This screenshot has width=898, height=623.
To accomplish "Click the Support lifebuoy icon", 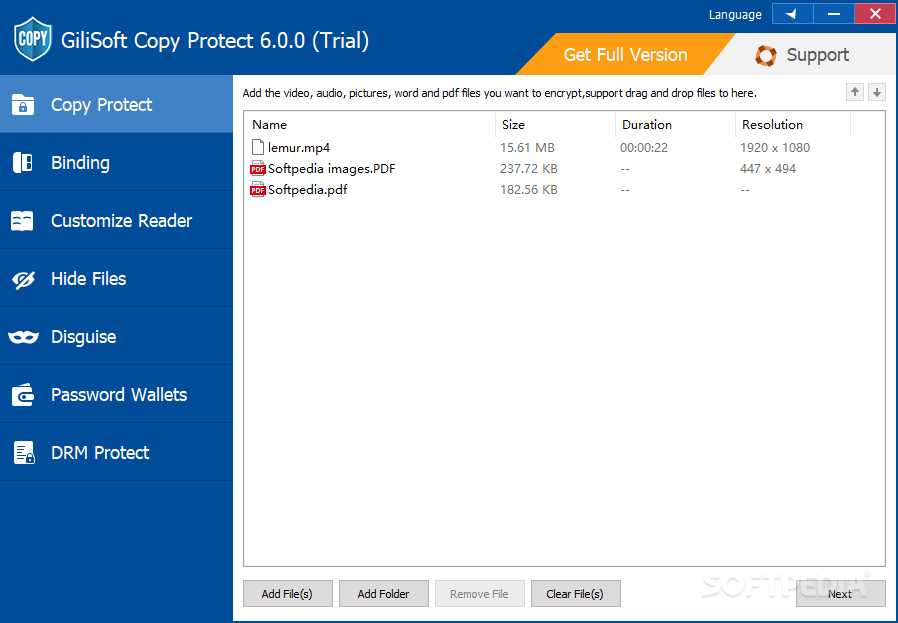I will (x=766, y=56).
